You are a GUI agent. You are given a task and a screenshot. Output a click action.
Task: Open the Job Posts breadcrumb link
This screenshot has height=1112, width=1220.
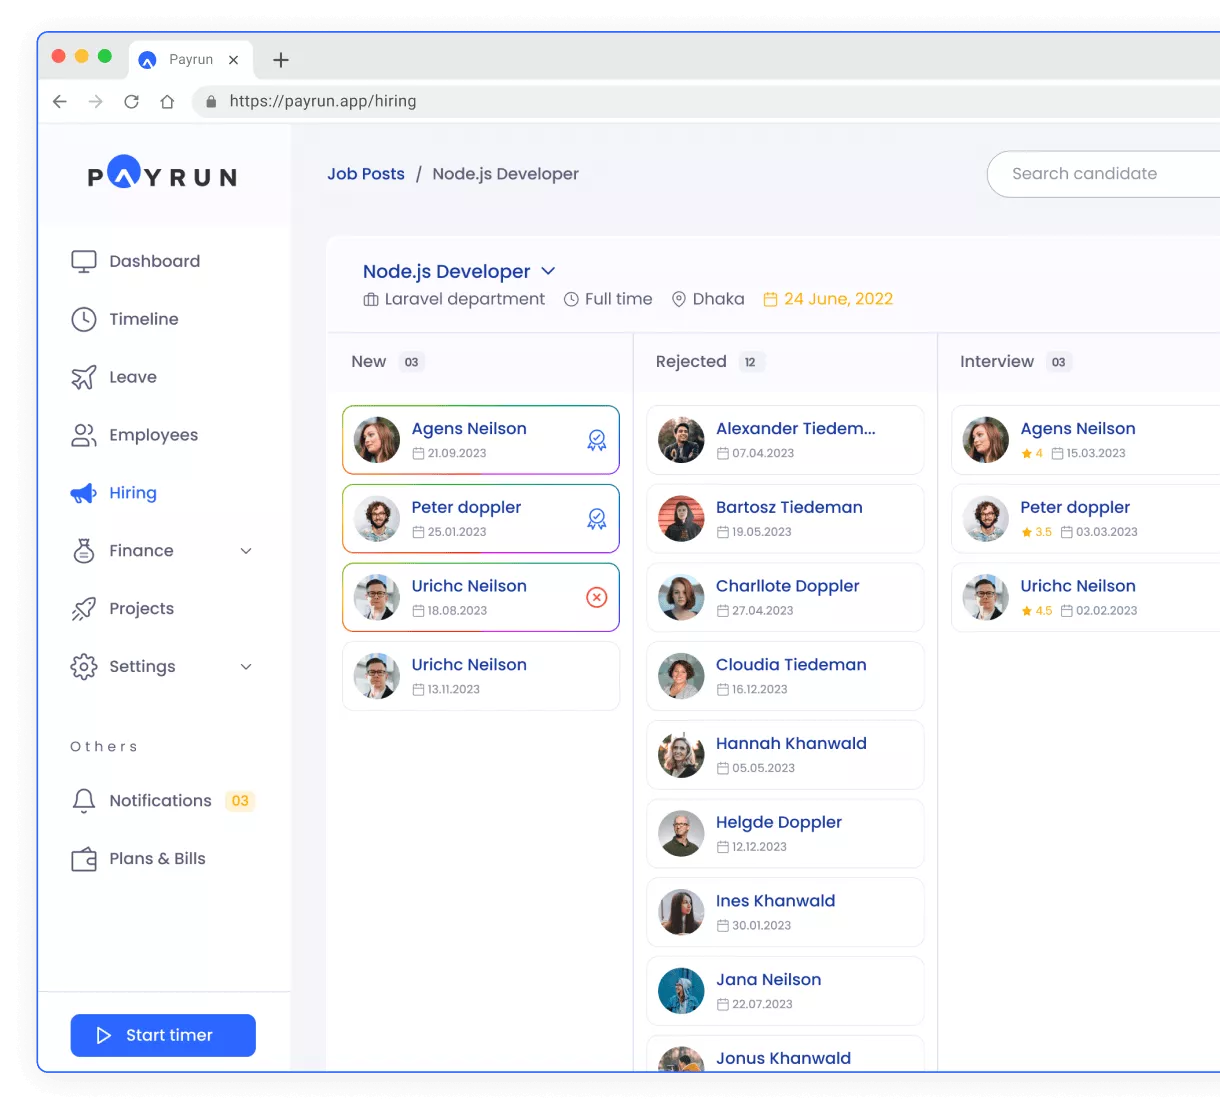pos(366,173)
